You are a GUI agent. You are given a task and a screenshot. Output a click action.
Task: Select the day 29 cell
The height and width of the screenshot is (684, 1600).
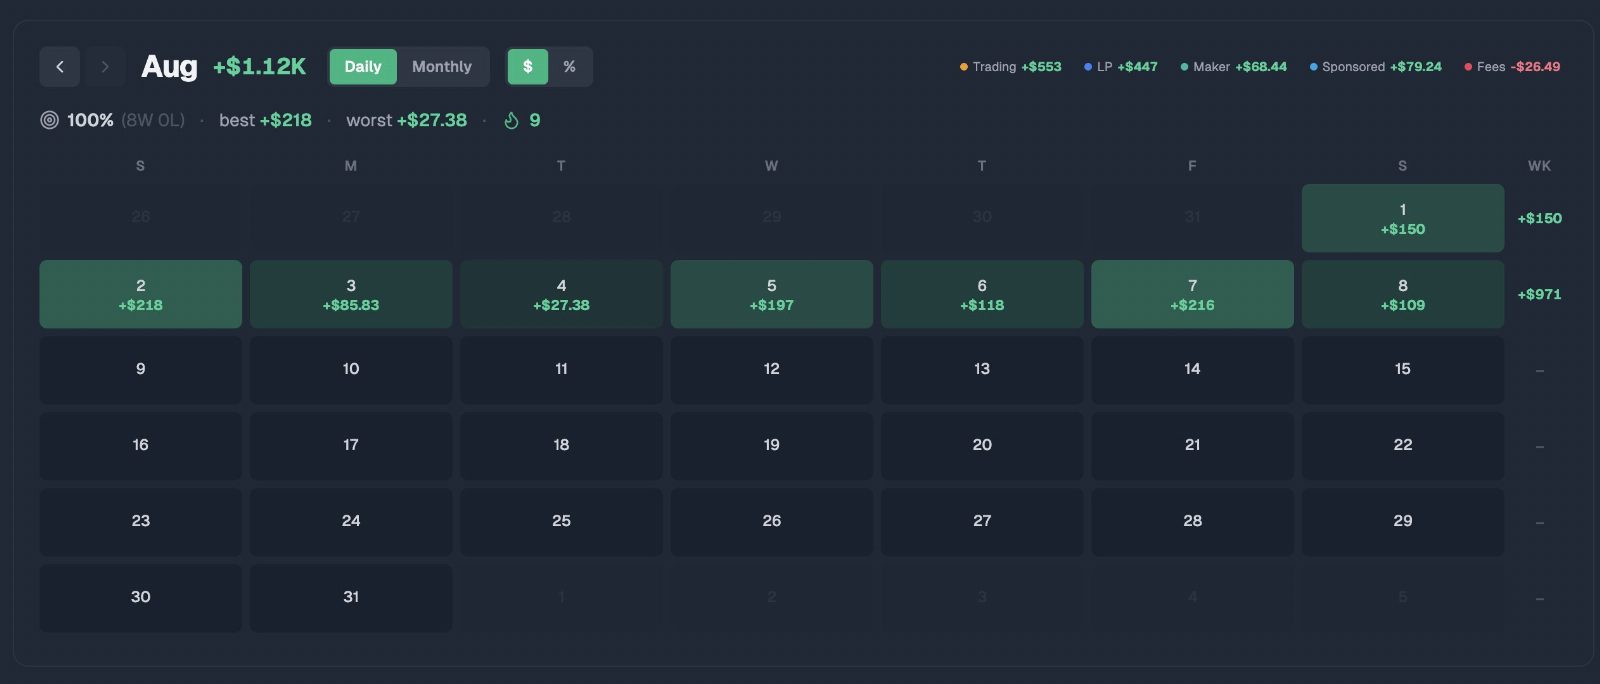tap(1403, 522)
